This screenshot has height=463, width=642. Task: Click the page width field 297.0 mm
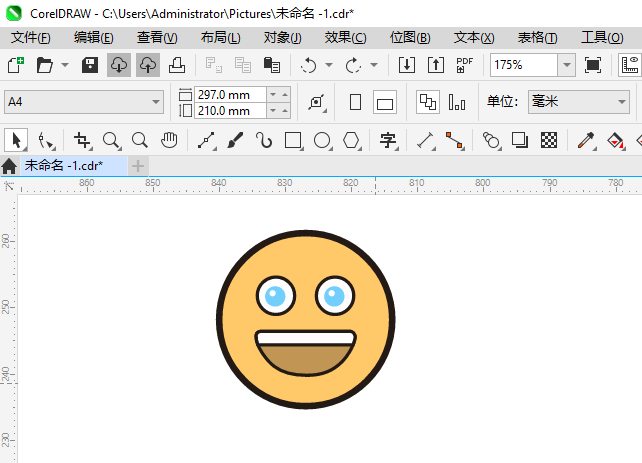(x=230, y=94)
